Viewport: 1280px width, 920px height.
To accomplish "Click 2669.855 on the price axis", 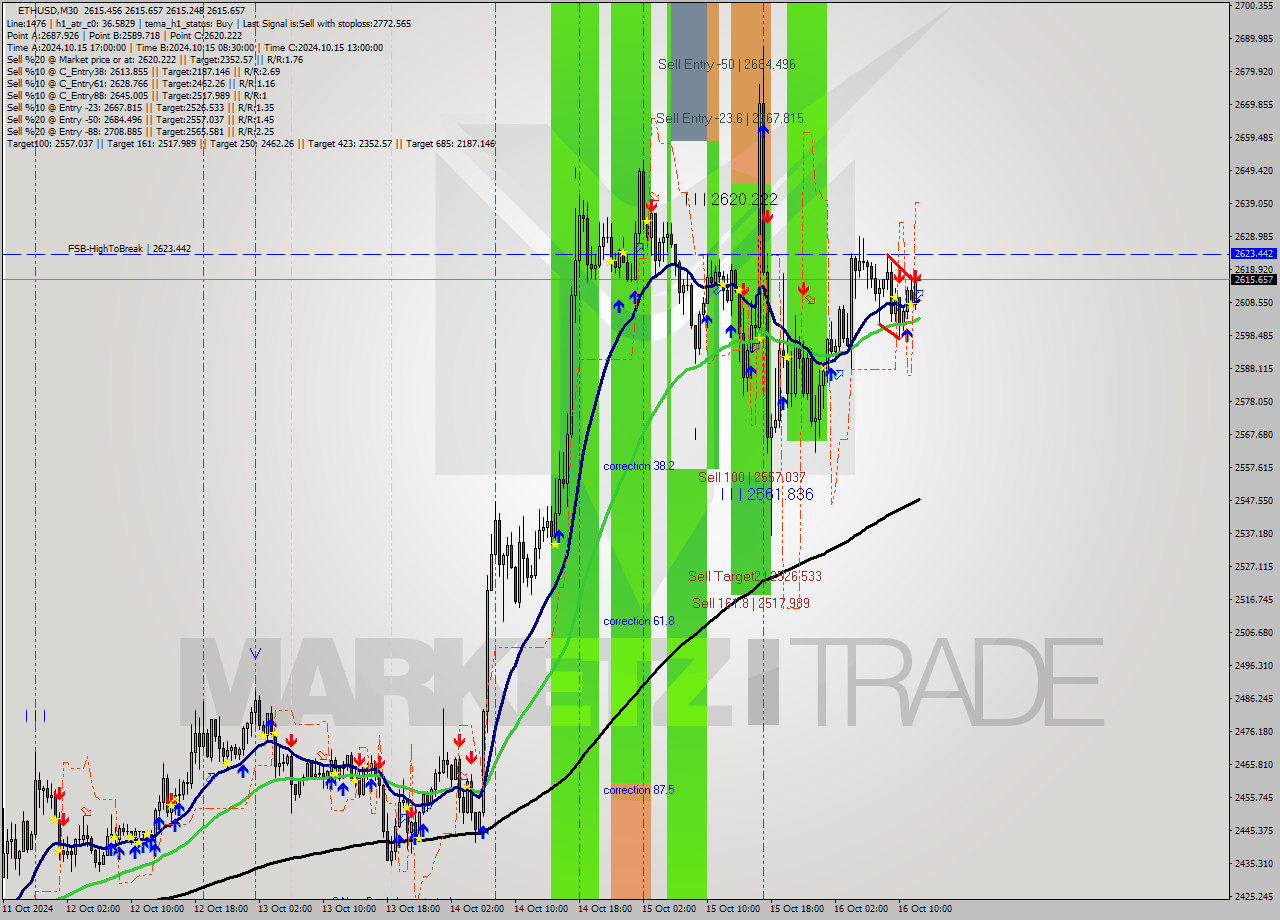I will (1254, 105).
